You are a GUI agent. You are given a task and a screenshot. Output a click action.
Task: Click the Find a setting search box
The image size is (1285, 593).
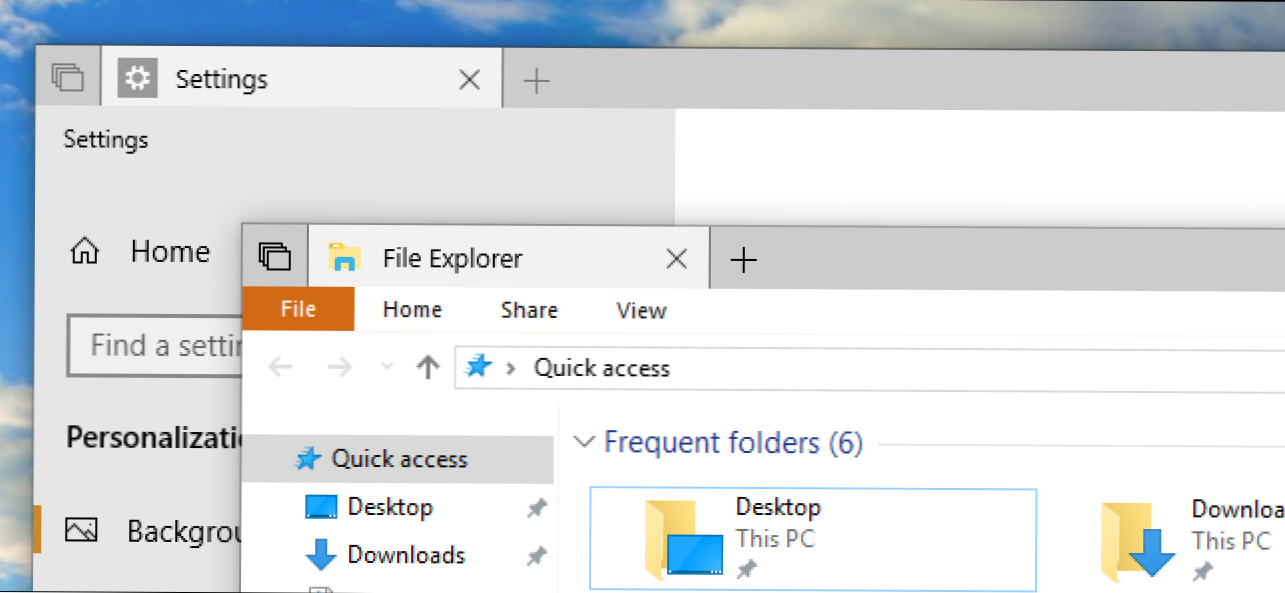(155, 346)
